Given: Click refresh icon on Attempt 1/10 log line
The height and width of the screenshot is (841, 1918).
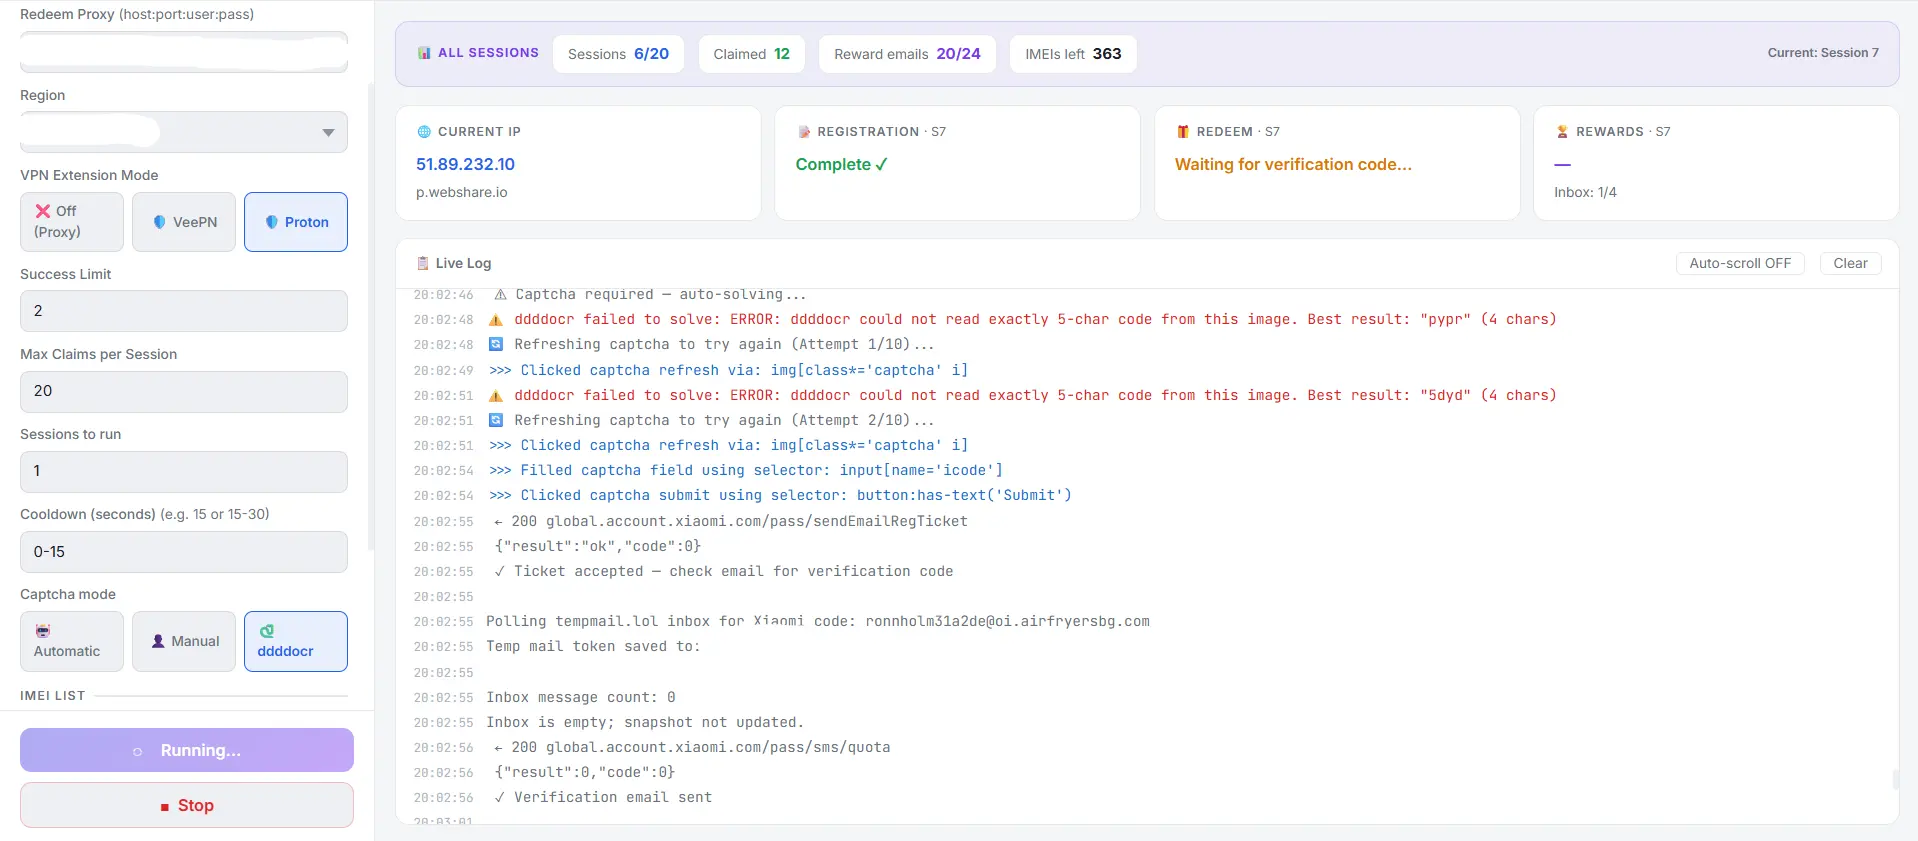Looking at the screenshot, I should [x=496, y=345].
